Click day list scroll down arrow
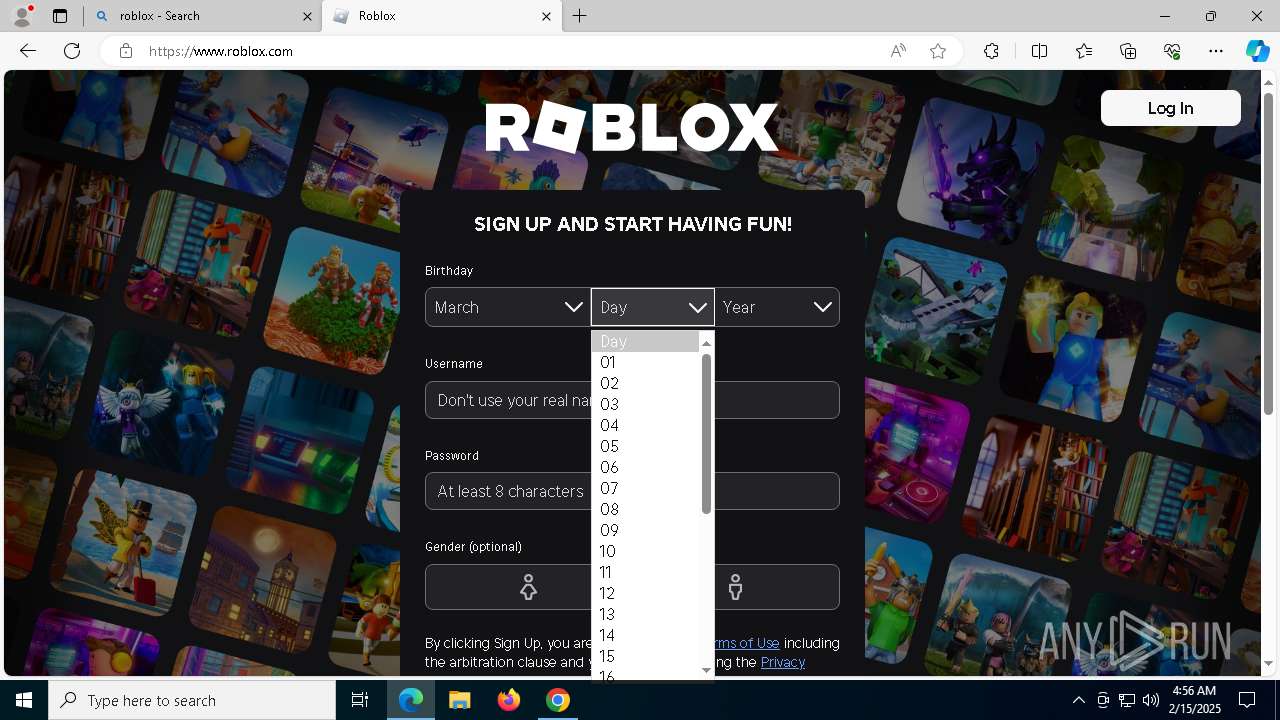This screenshot has height=720, width=1280. (706, 670)
